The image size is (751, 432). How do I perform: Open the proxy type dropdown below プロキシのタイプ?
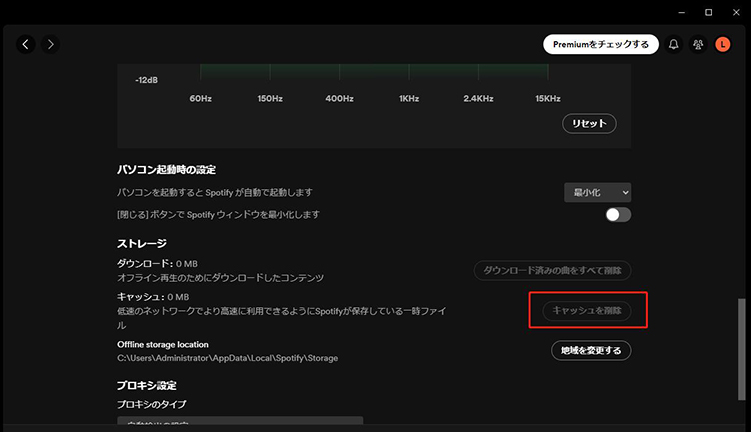coord(240,421)
